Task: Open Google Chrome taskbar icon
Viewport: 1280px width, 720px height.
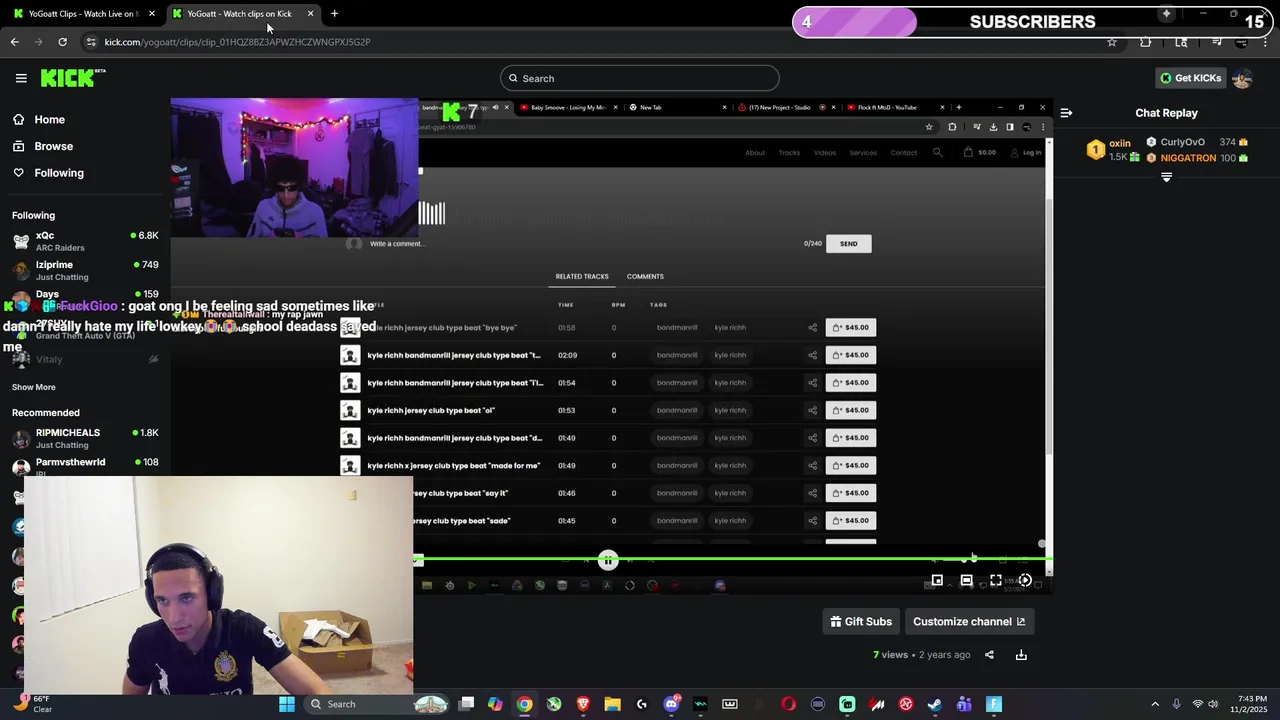Action: [524, 704]
